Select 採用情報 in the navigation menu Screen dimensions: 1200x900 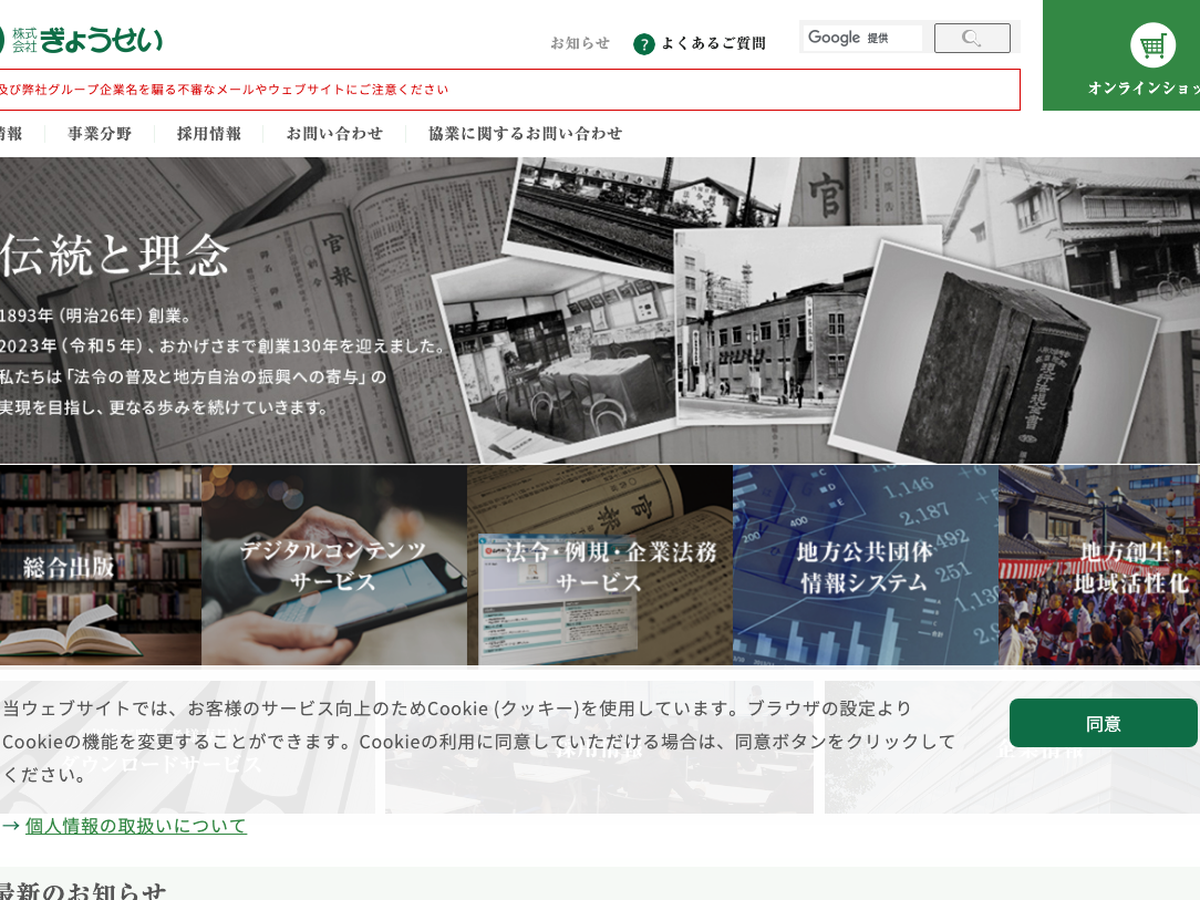click(x=209, y=133)
